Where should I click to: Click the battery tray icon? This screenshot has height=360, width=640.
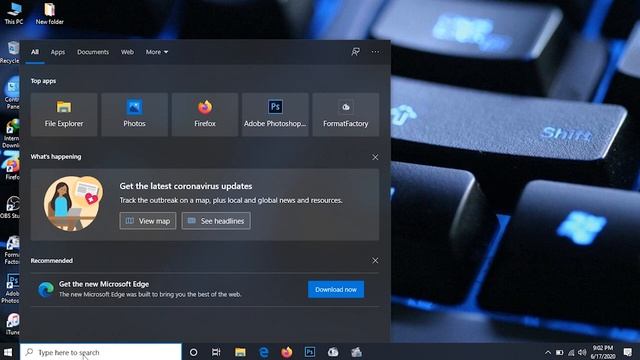560,353
